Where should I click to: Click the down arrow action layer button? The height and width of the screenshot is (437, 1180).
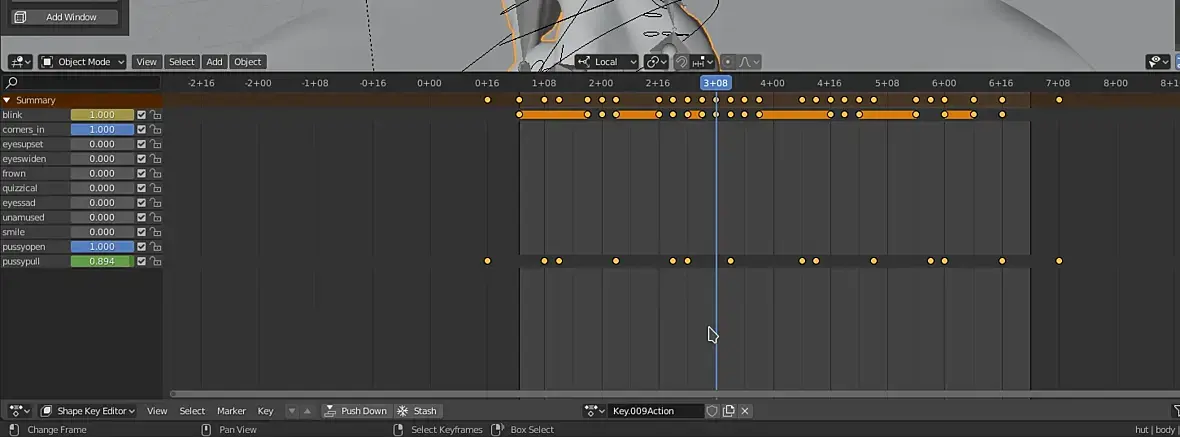[292, 411]
